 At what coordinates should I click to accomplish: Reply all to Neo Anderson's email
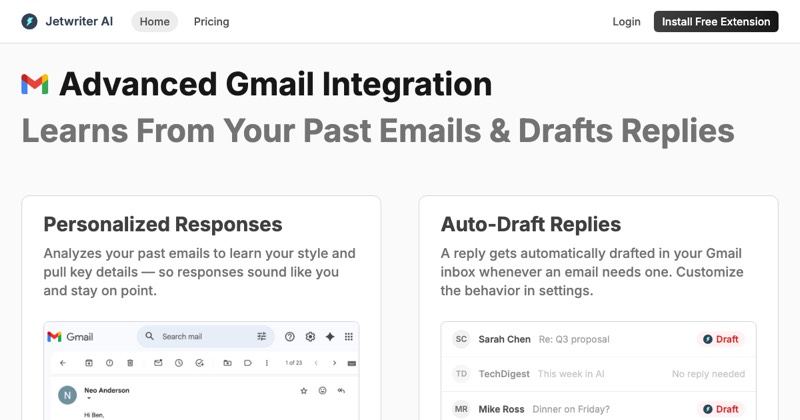click(341, 390)
